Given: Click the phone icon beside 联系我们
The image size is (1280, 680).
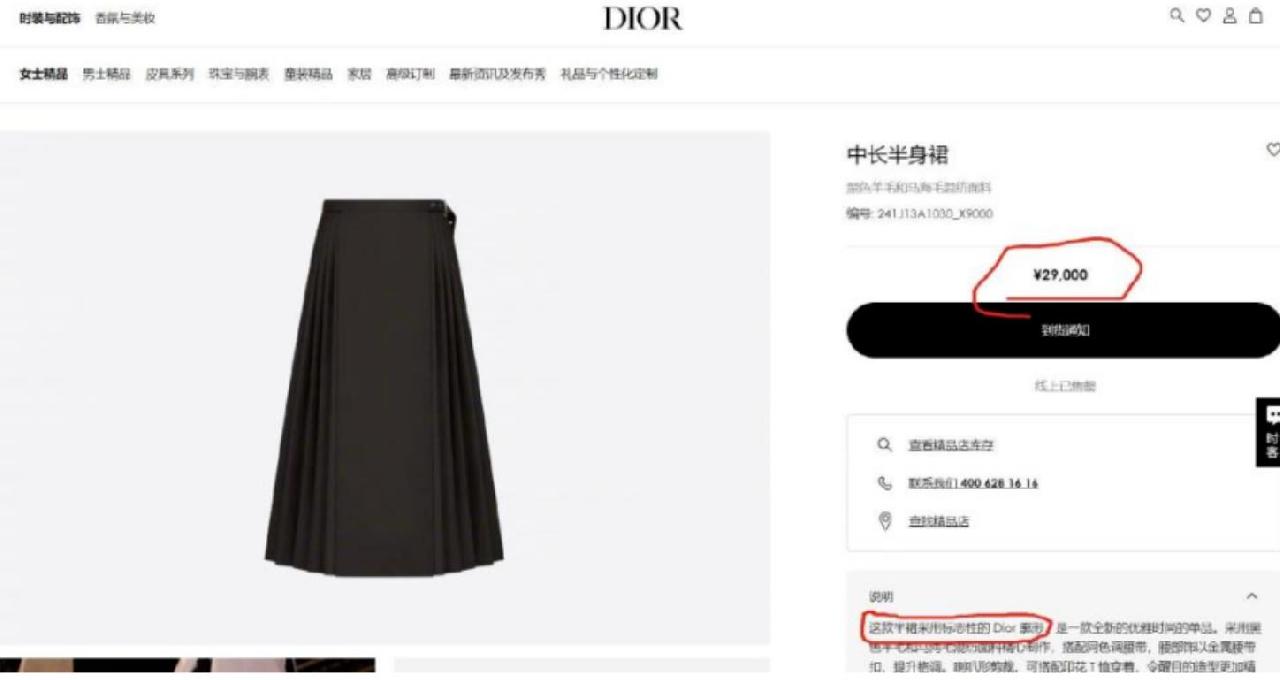Looking at the screenshot, I should tap(884, 483).
